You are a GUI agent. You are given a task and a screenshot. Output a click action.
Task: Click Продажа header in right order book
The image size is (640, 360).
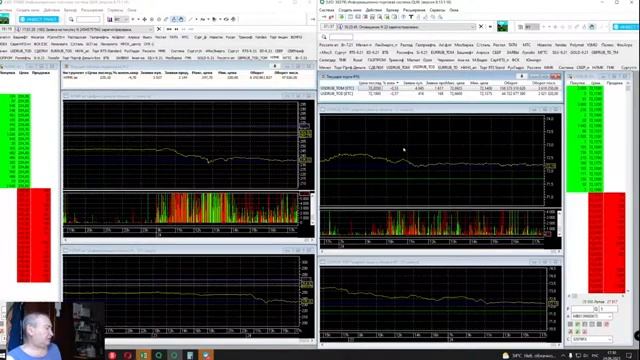pos(614,83)
